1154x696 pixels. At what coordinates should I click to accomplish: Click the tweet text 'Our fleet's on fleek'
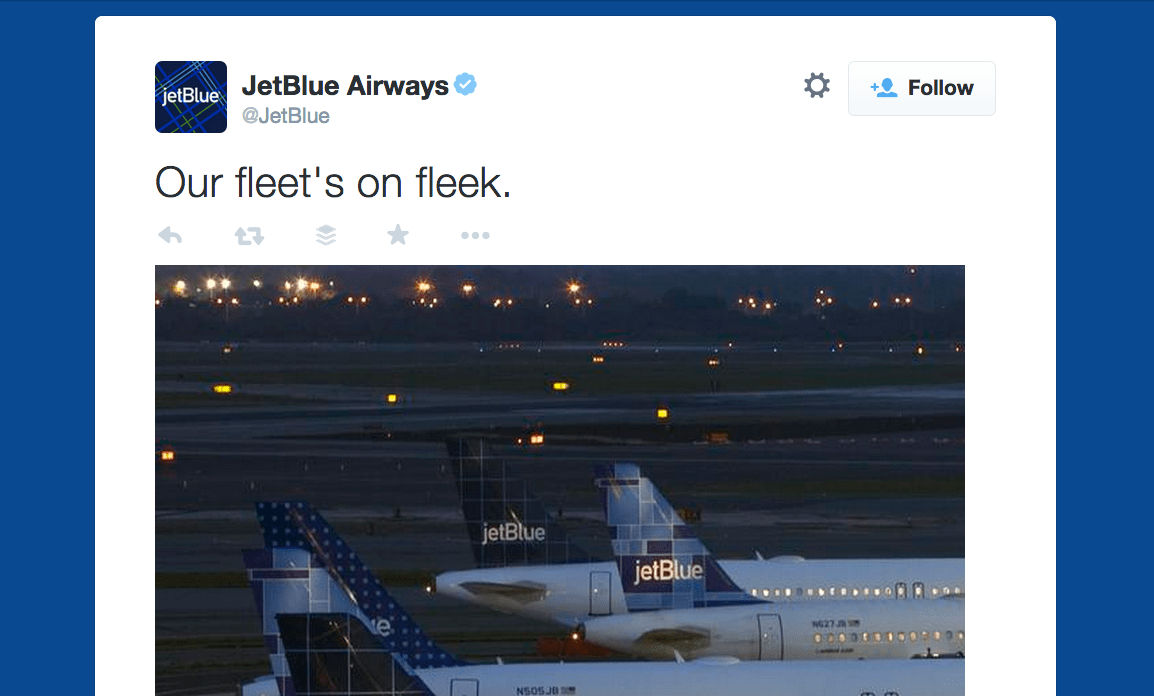331,182
